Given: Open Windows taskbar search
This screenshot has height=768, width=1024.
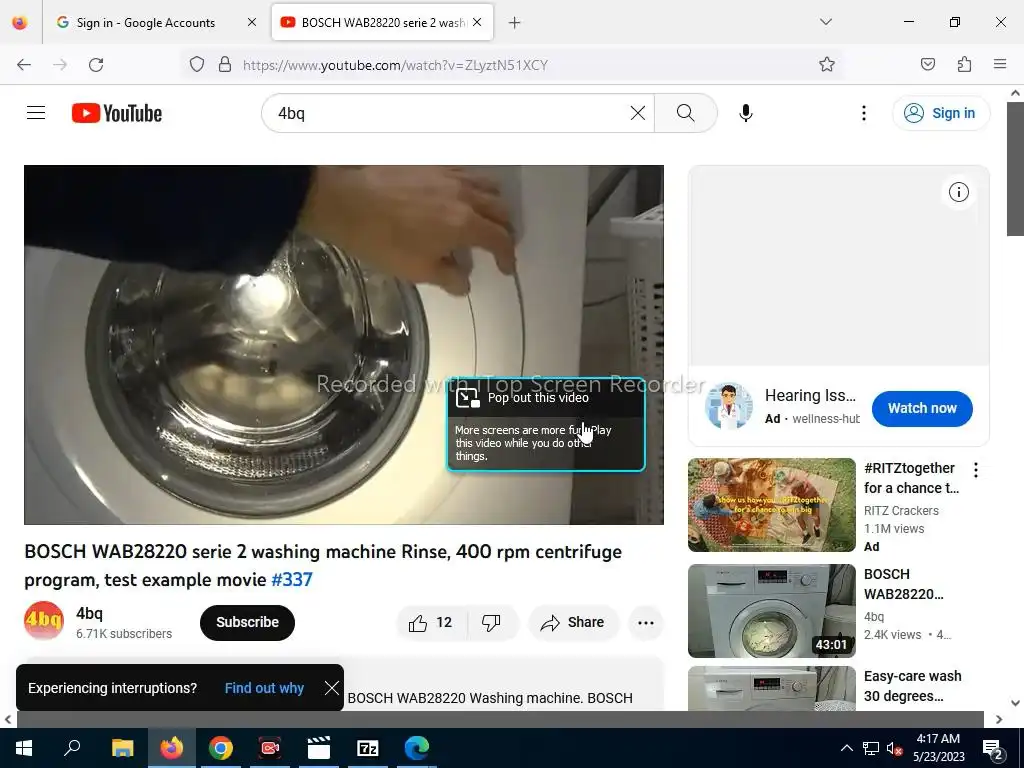Looking at the screenshot, I should pos(72,748).
